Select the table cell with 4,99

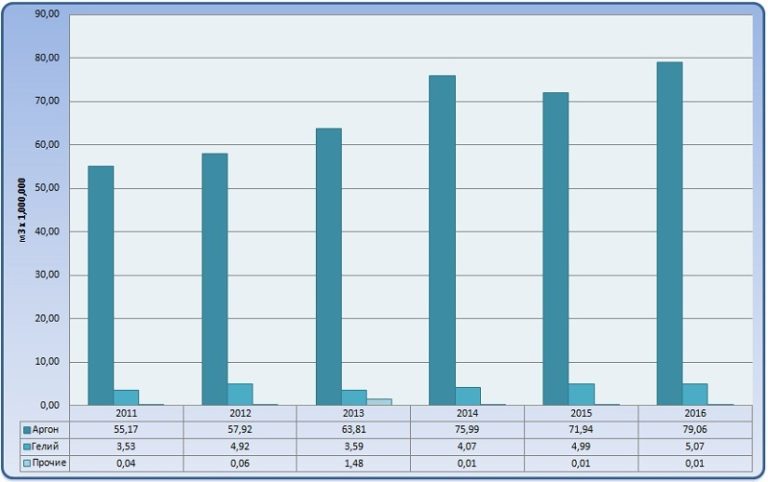tap(581, 447)
